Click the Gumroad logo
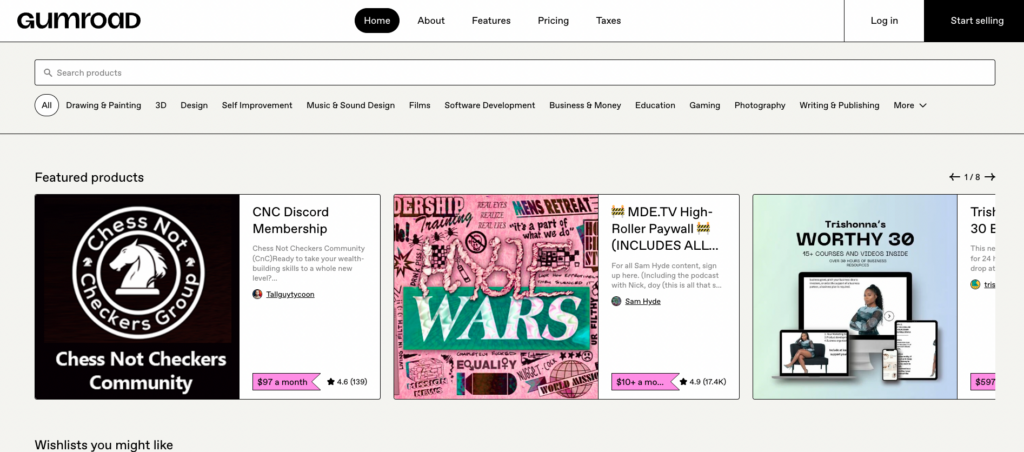 coord(78,20)
